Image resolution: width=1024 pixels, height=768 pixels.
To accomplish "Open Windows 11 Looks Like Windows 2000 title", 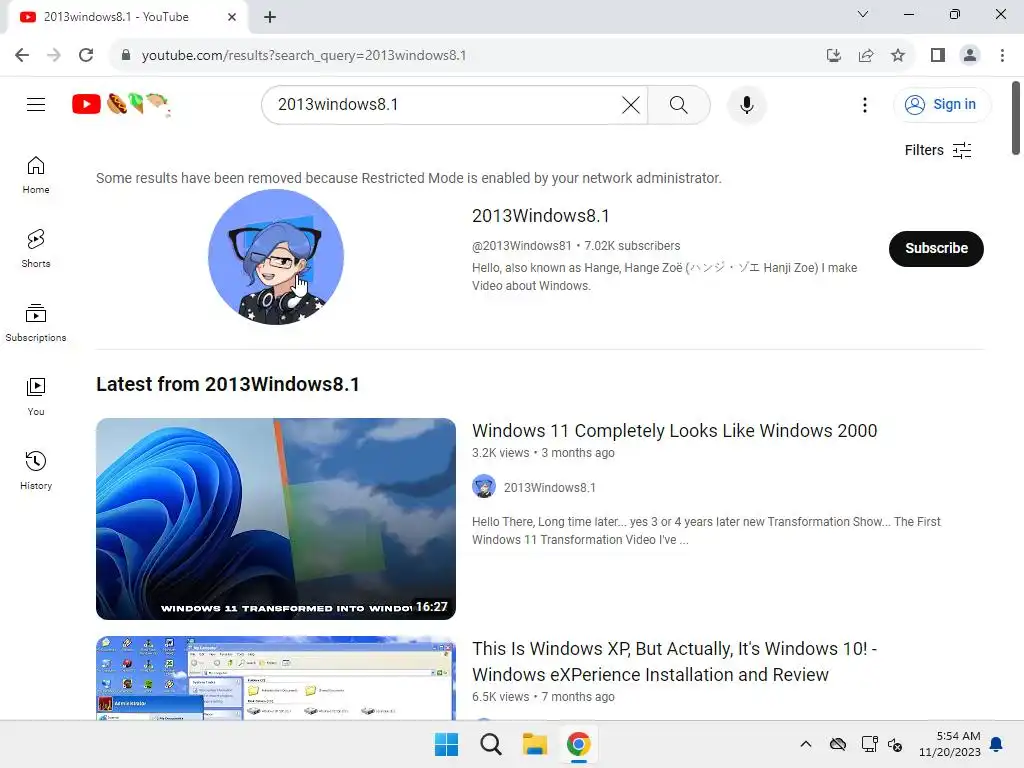I will pyautogui.click(x=674, y=430).
